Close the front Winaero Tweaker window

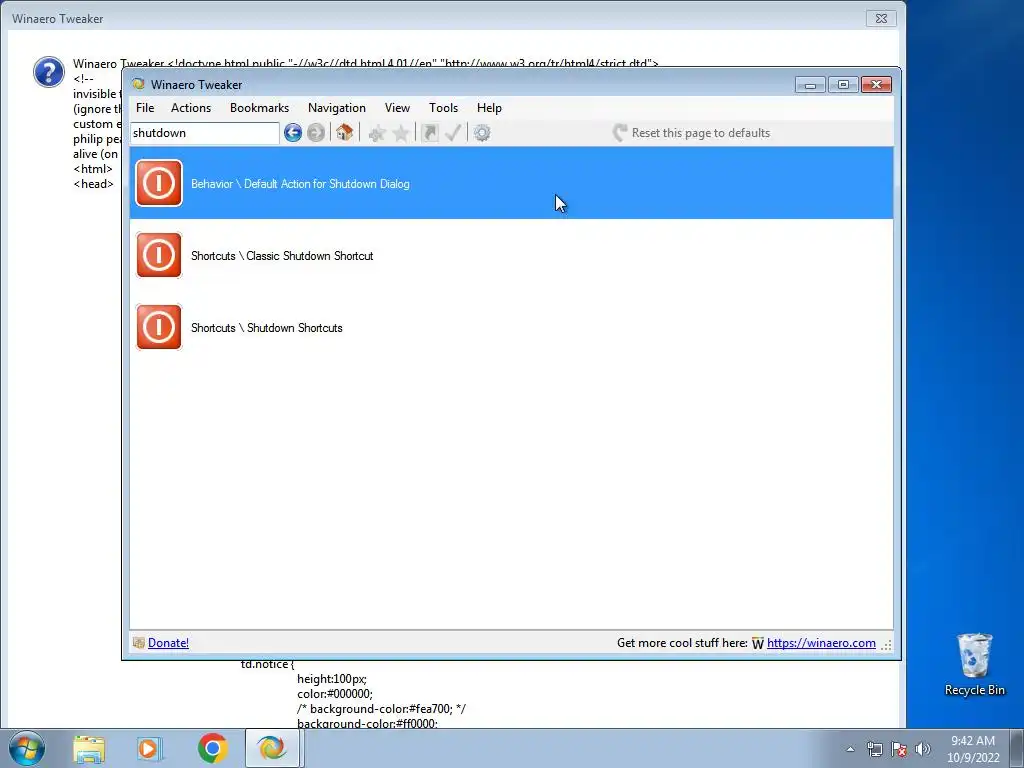876,85
